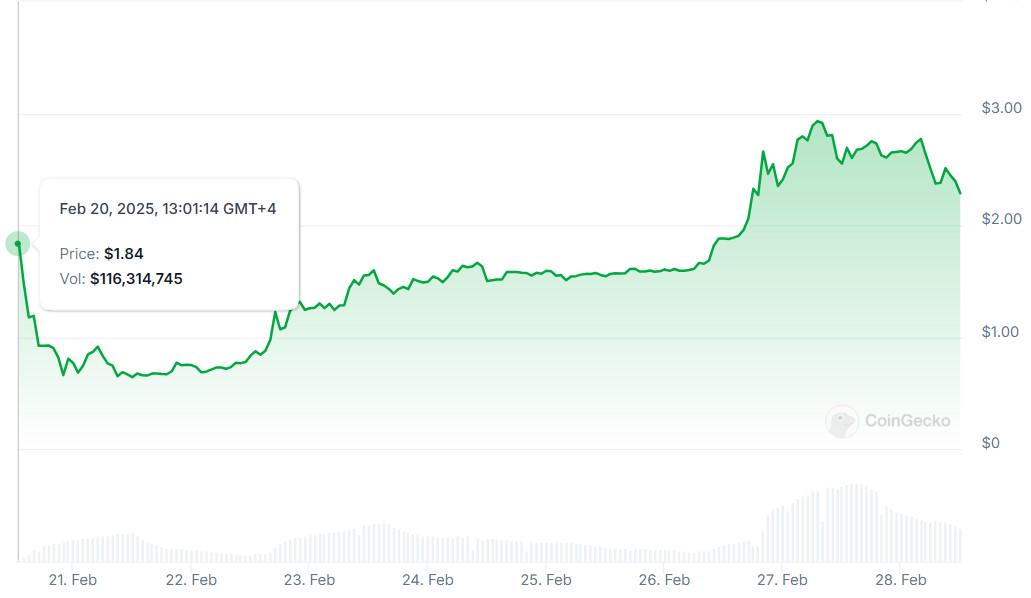This screenshot has height=598, width=1031.
Task: Click the $2.00 price axis label
Action: coord(1001,219)
